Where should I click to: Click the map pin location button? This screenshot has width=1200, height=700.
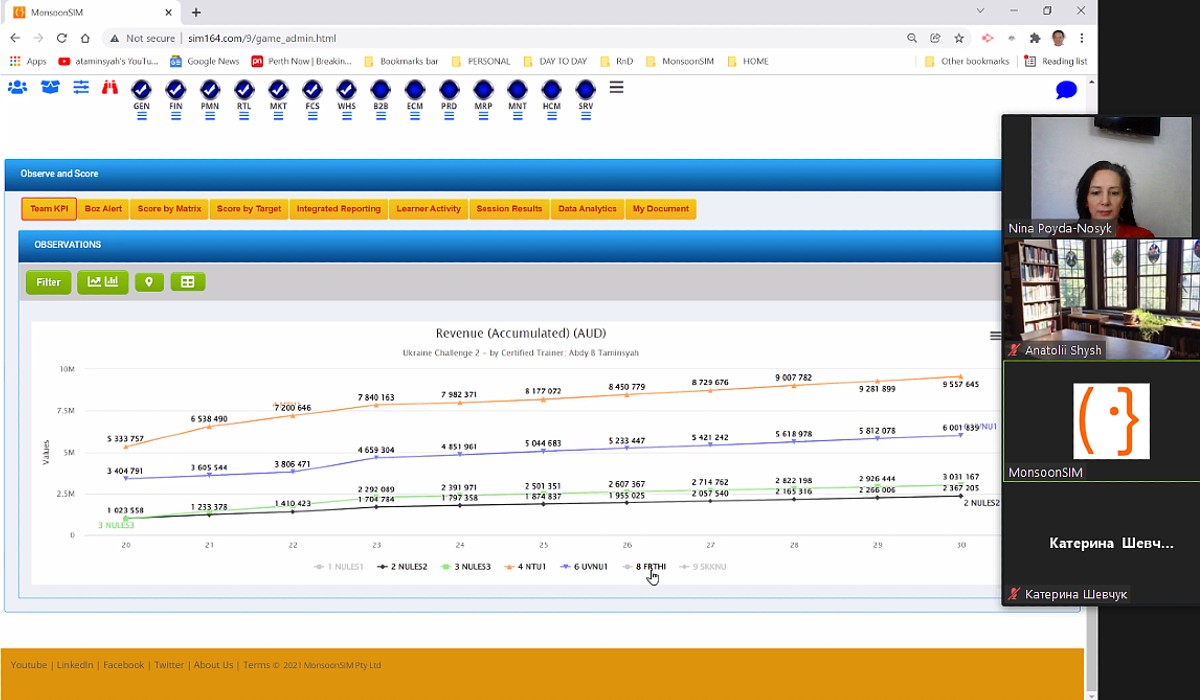tap(149, 282)
